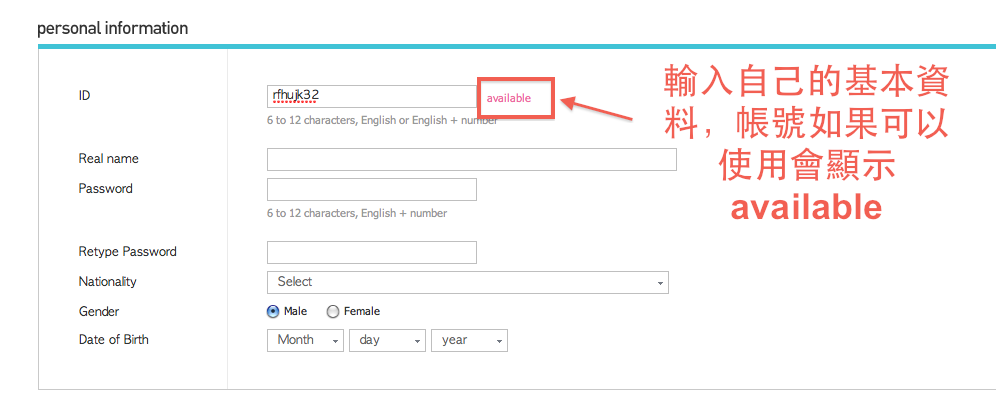
Task: Click the Real name input field
Action: click(x=471, y=159)
